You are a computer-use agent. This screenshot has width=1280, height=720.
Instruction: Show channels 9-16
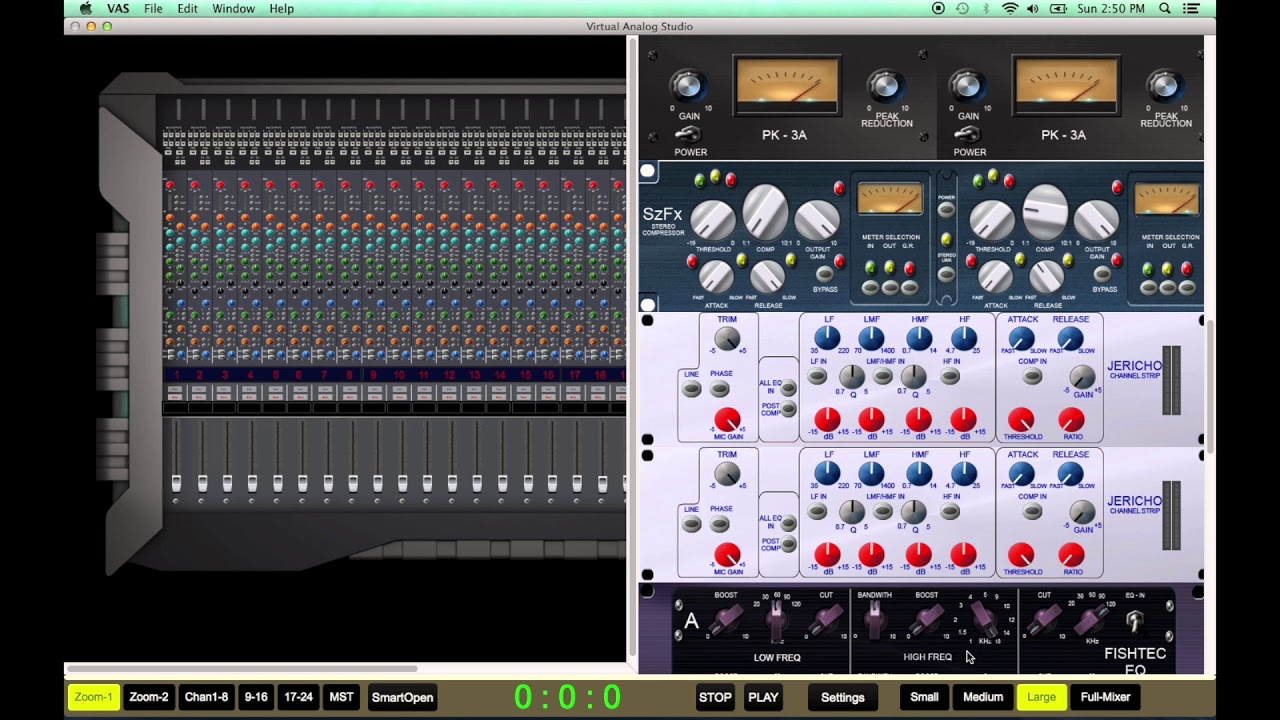(x=256, y=697)
